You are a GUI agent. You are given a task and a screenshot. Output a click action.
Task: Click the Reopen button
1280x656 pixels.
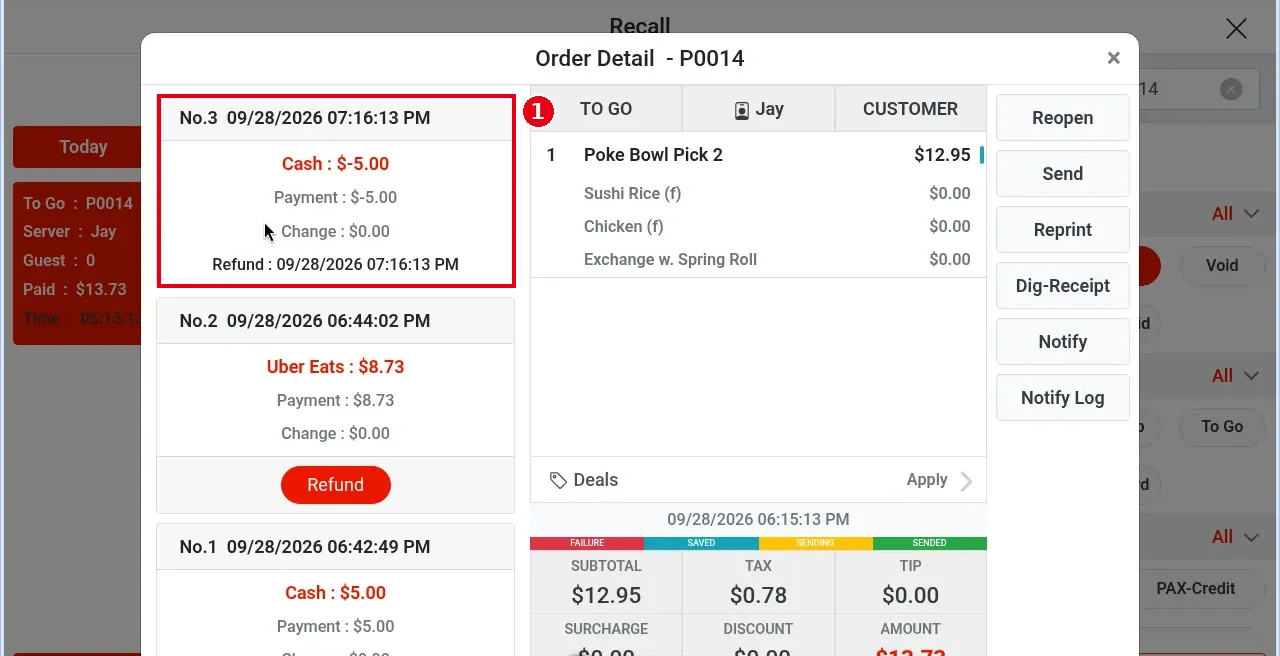click(1062, 118)
